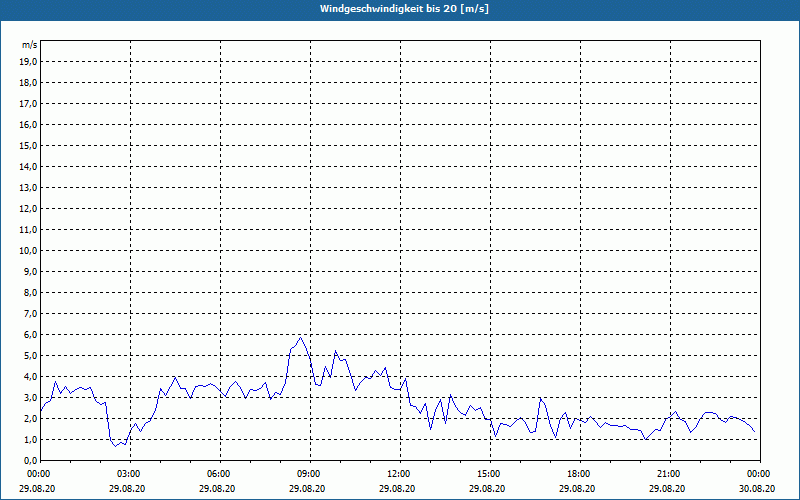
Task: Click the 06:00 time axis label
Action: [220, 474]
